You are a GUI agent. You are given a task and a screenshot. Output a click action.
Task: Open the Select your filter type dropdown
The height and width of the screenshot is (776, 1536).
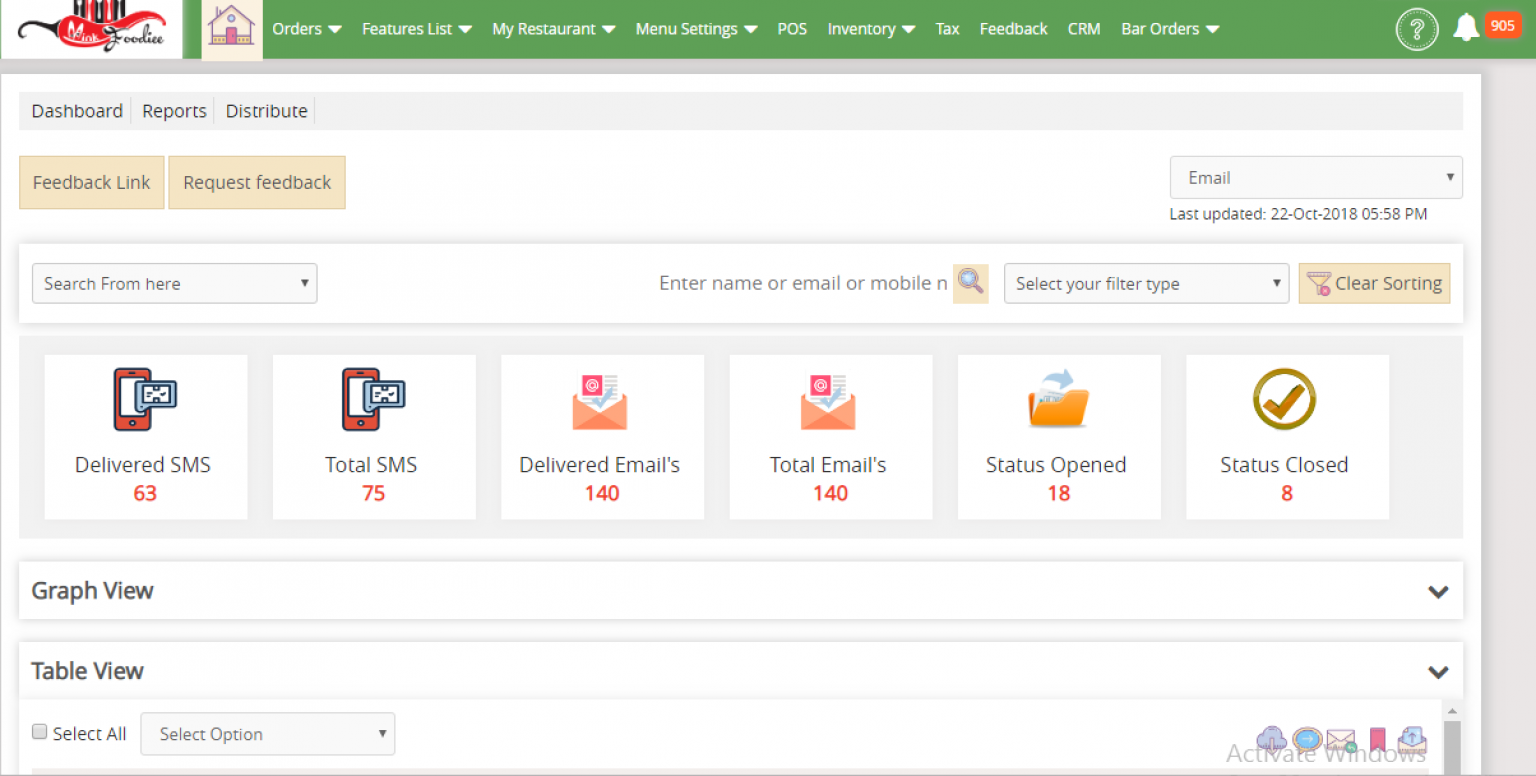(x=1146, y=283)
